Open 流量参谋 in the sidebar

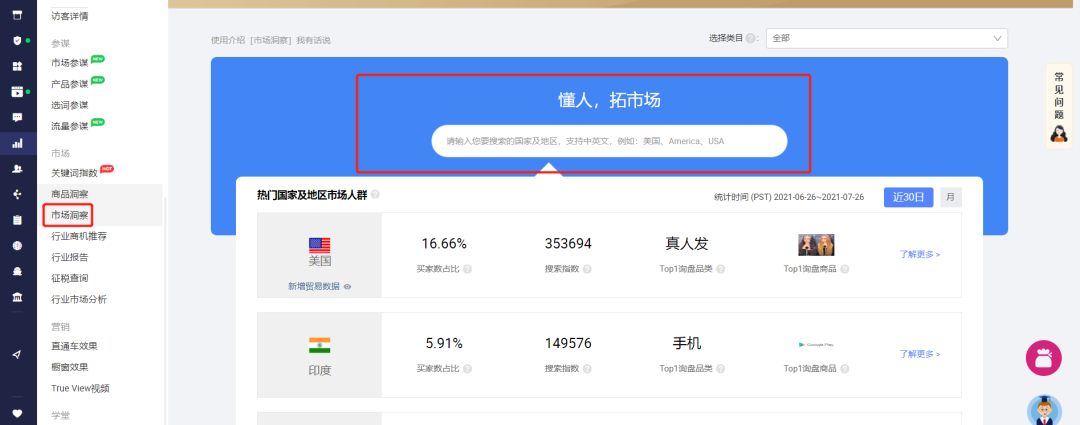(x=70, y=127)
